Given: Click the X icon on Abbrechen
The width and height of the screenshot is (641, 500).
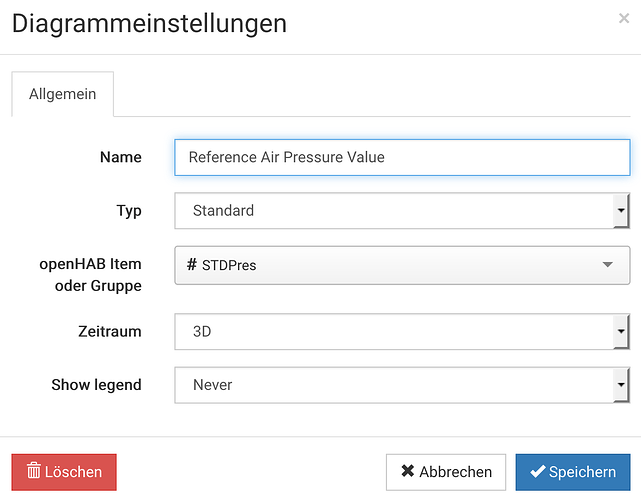Looking at the screenshot, I should 407,472.
